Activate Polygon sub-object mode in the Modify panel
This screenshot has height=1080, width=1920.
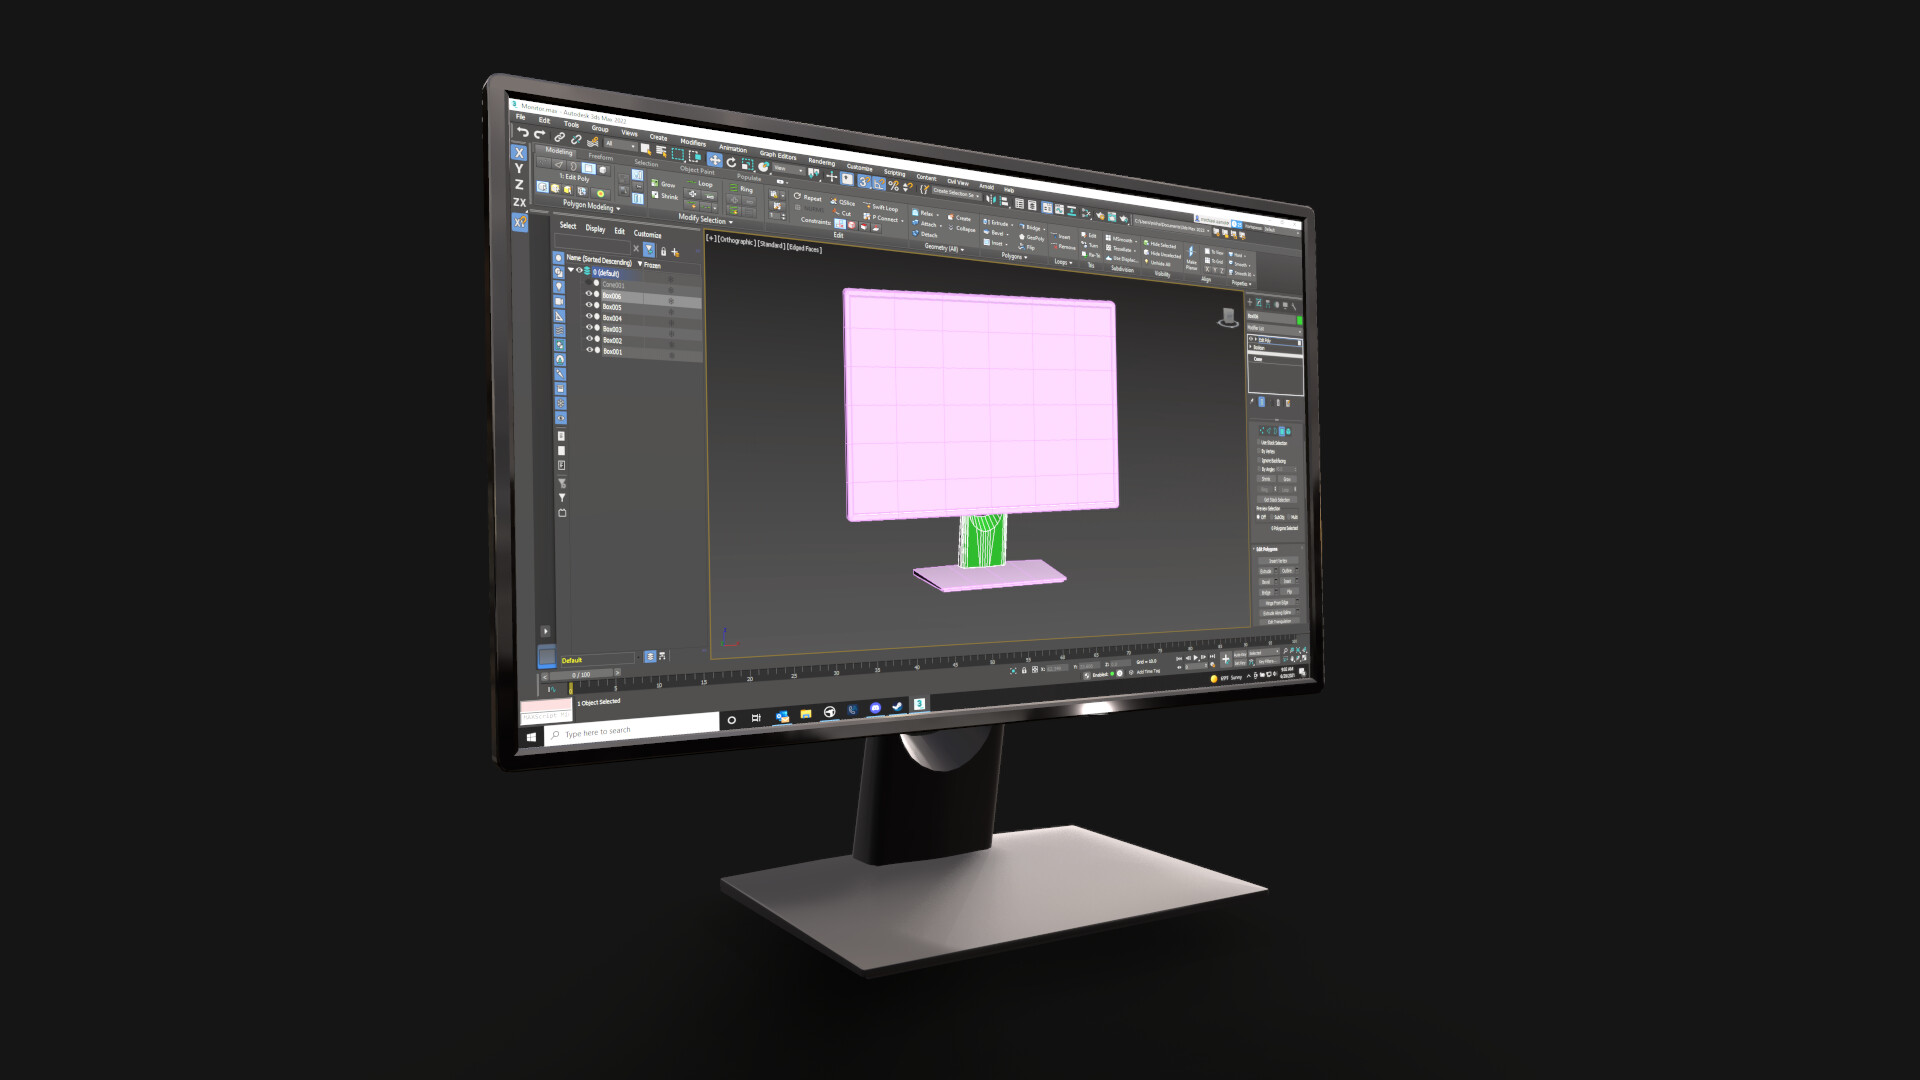click(x=1283, y=430)
